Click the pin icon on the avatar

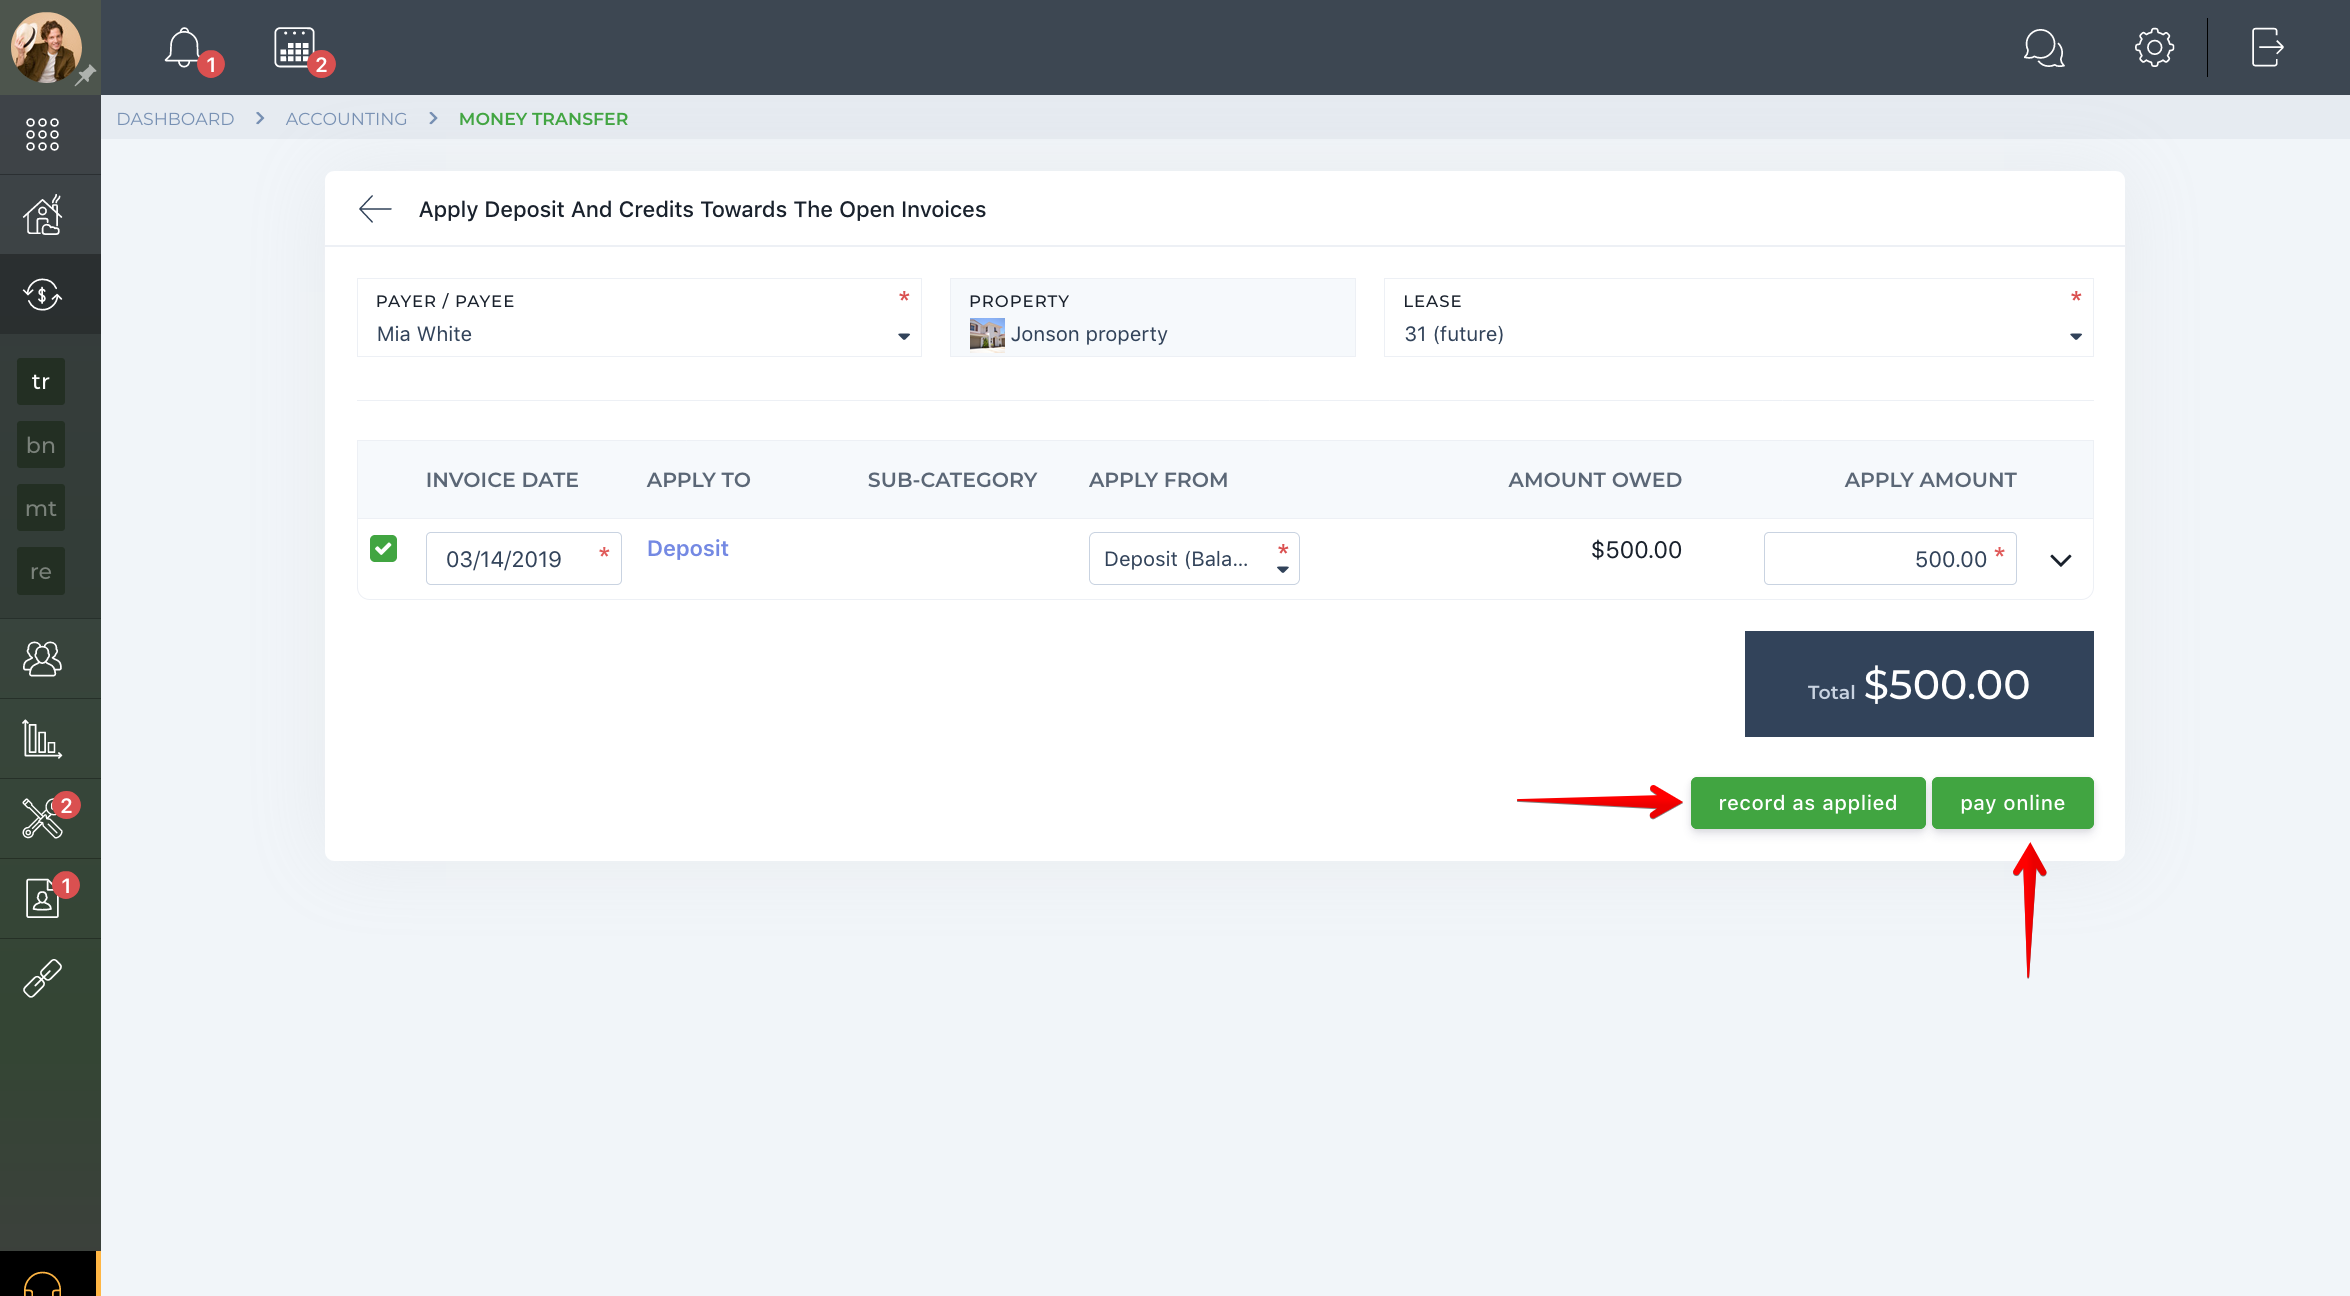[86, 75]
